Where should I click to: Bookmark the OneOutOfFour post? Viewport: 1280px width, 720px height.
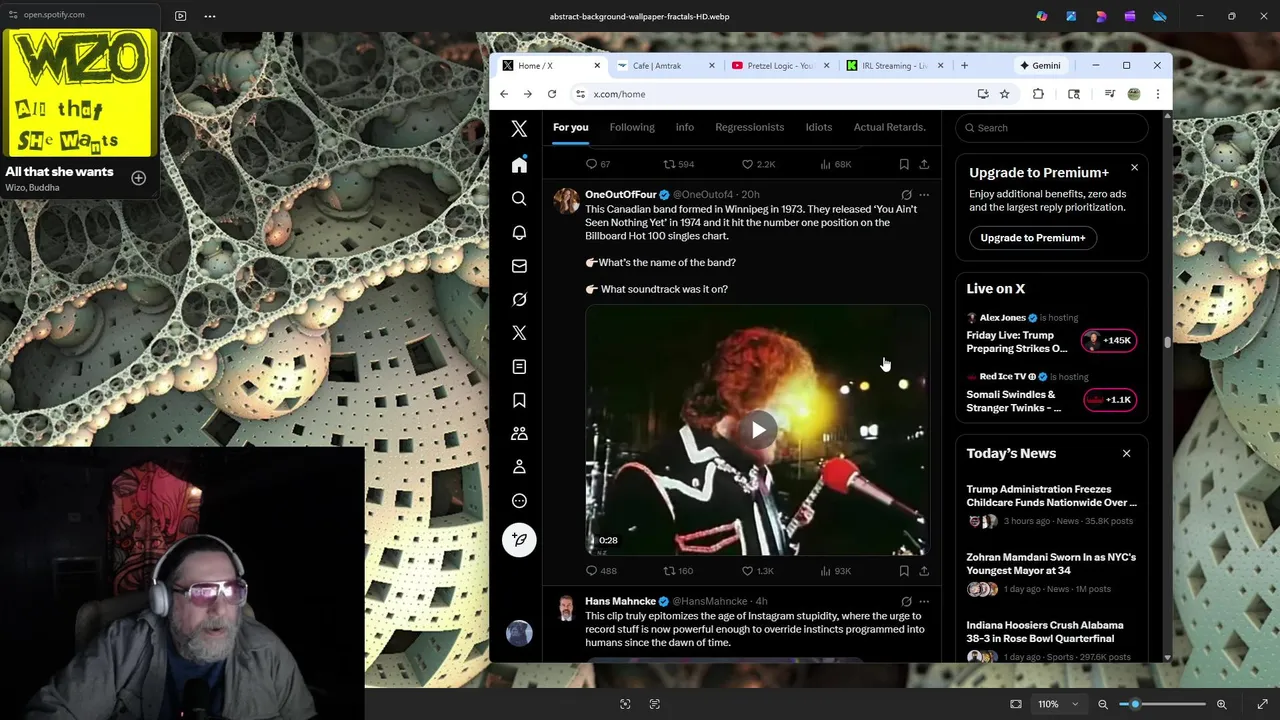pos(904,571)
